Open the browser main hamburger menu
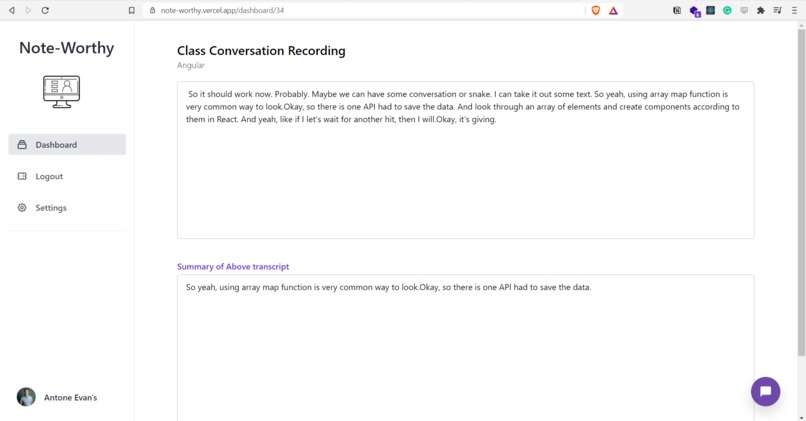806x421 pixels. coord(794,10)
